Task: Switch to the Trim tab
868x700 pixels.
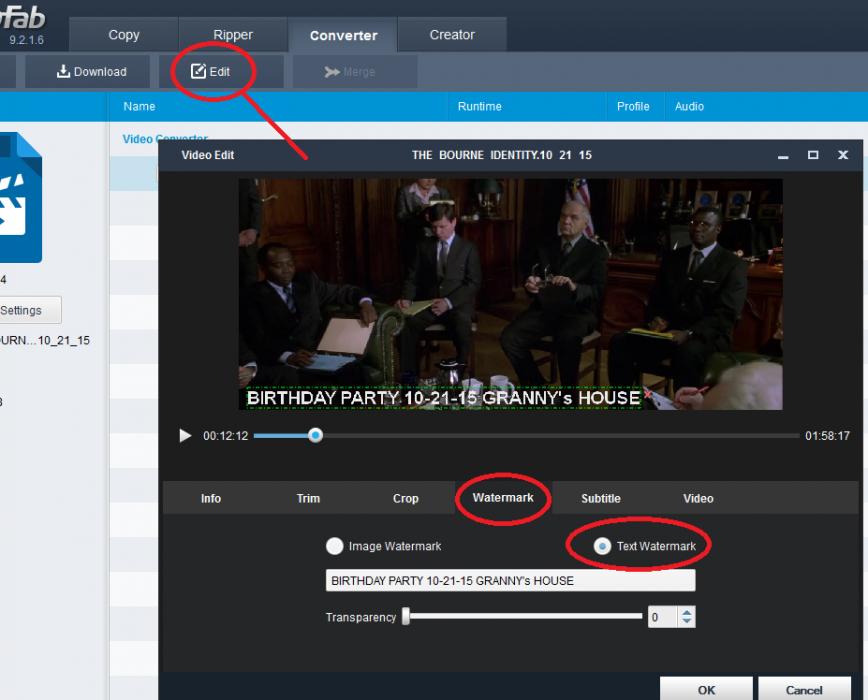Action: click(308, 499)
